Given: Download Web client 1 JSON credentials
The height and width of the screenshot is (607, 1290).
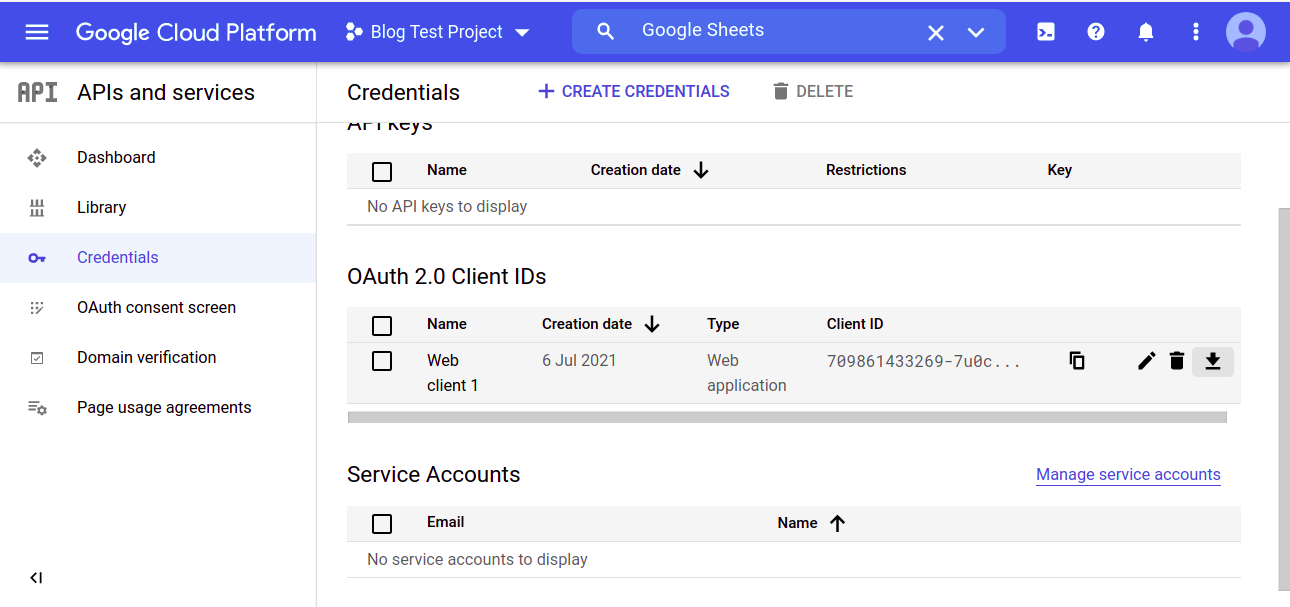Looking at the screenshot, I should point(1213,361).
